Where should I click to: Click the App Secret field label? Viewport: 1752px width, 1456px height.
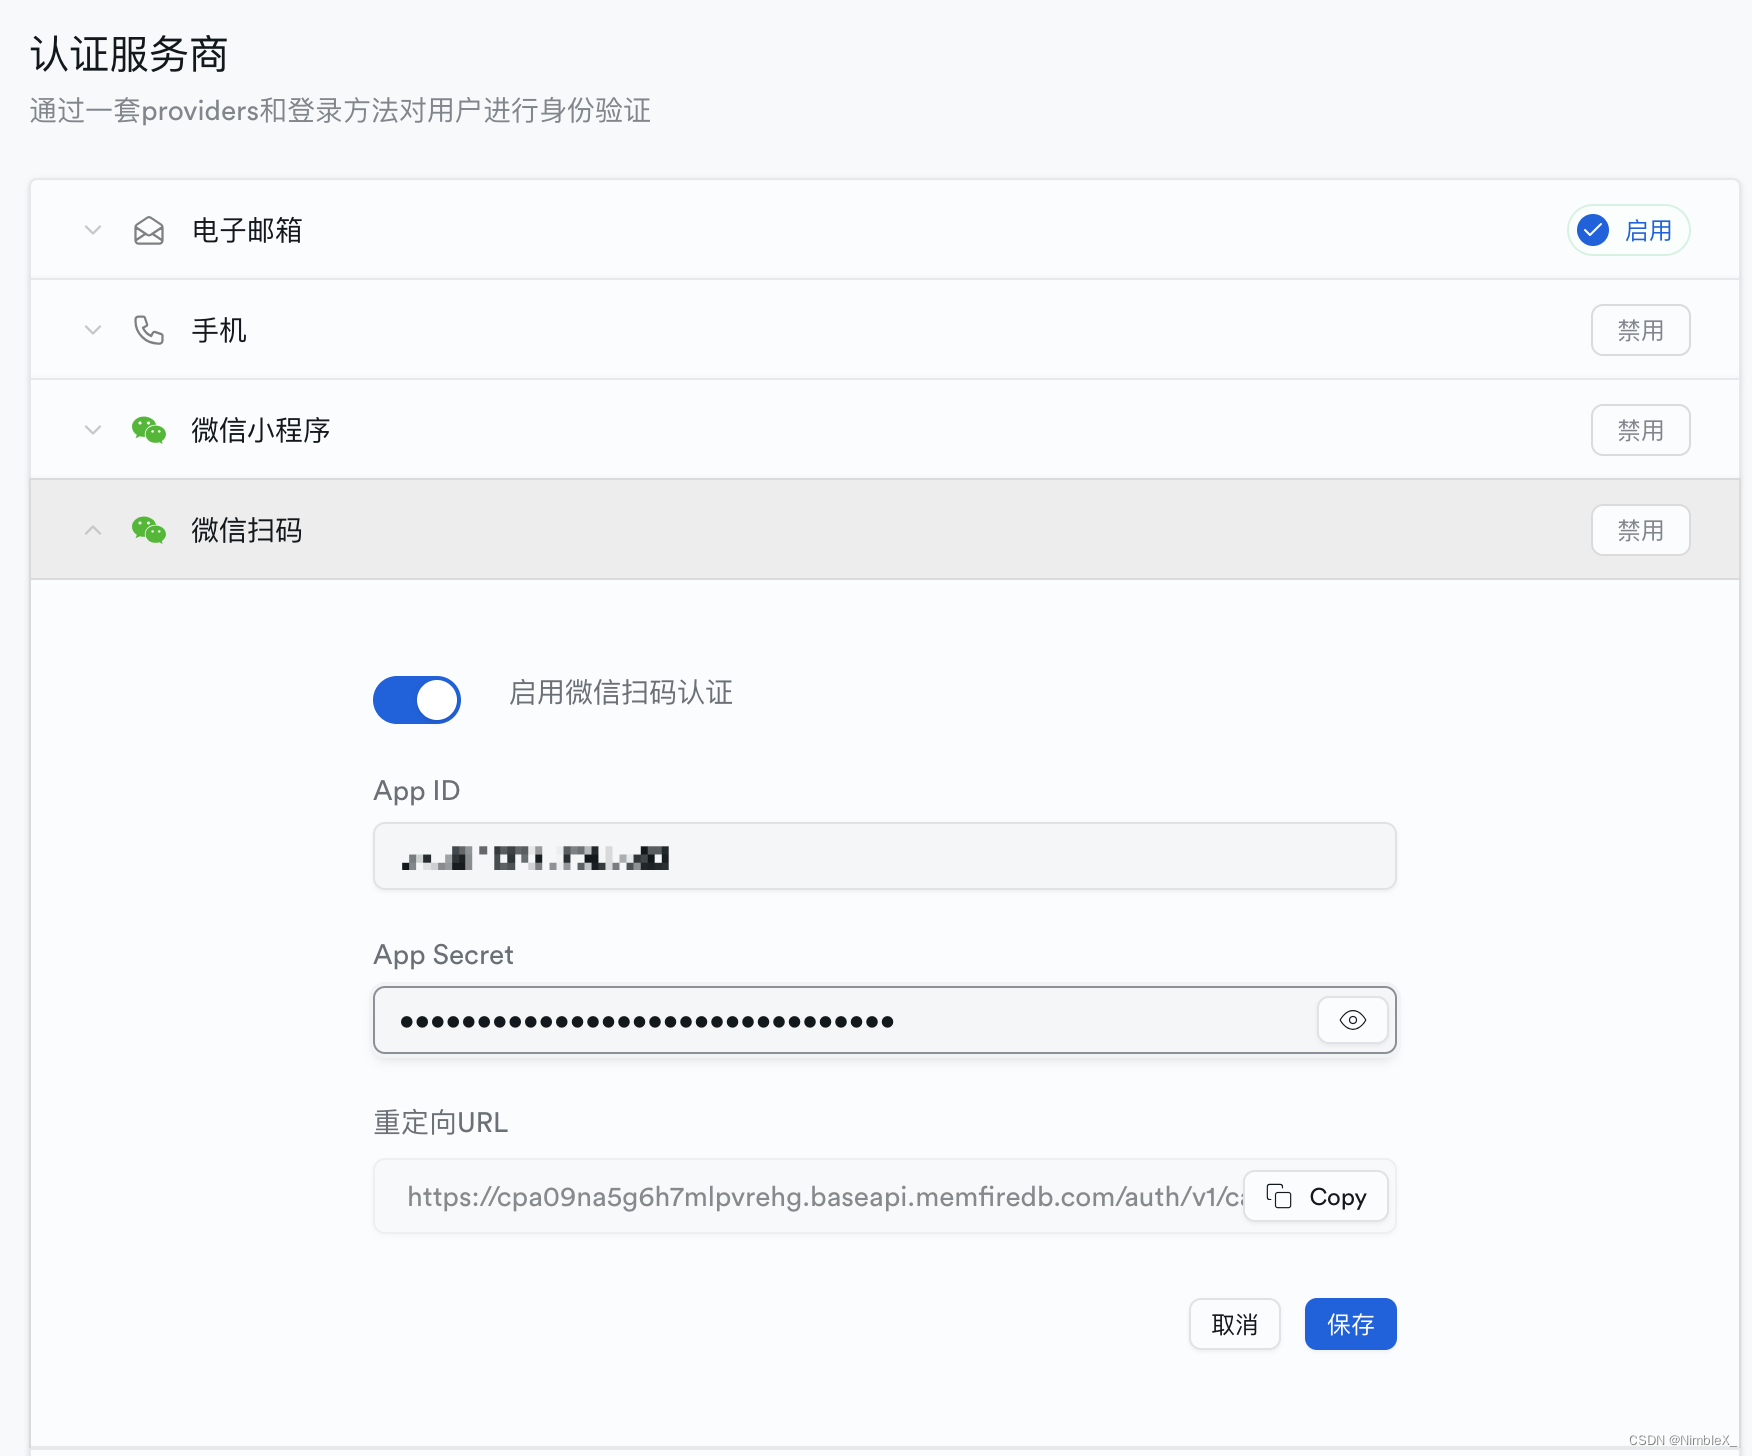click(443, 955)
